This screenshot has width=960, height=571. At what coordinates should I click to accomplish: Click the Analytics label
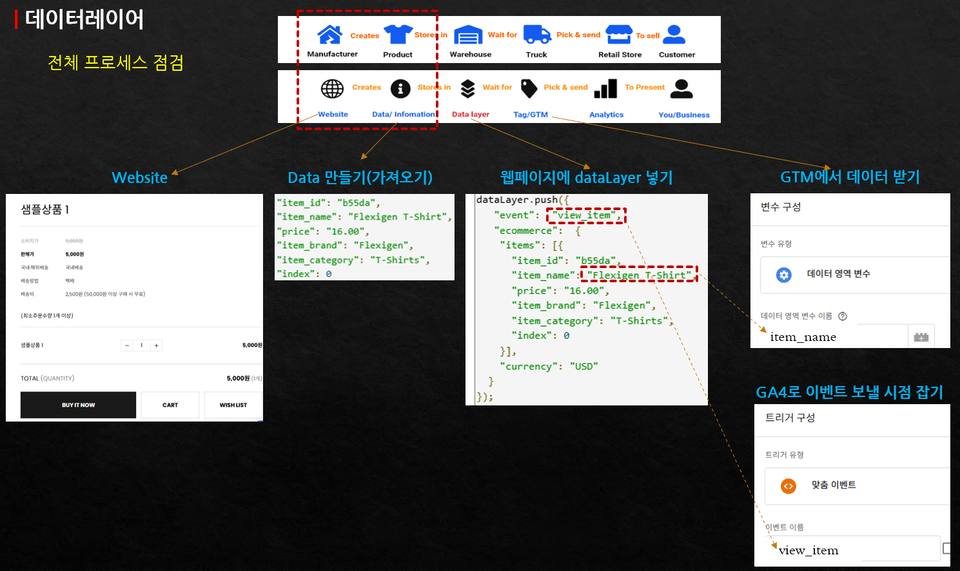pyautogui.click(x=606, y=114)
